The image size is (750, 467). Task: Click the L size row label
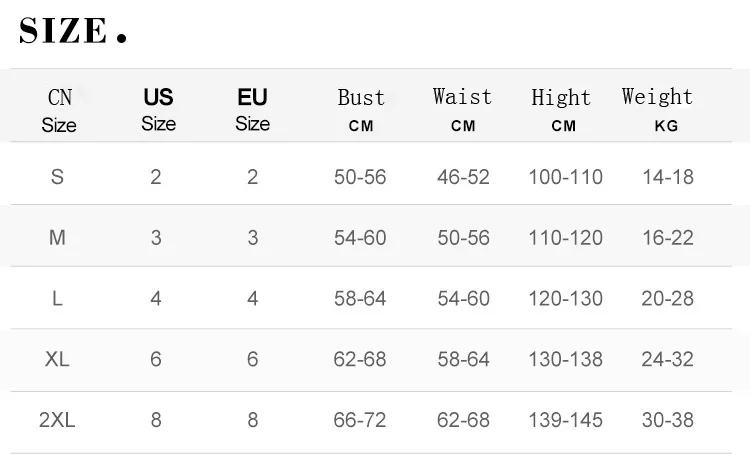[x=57, y=298]
